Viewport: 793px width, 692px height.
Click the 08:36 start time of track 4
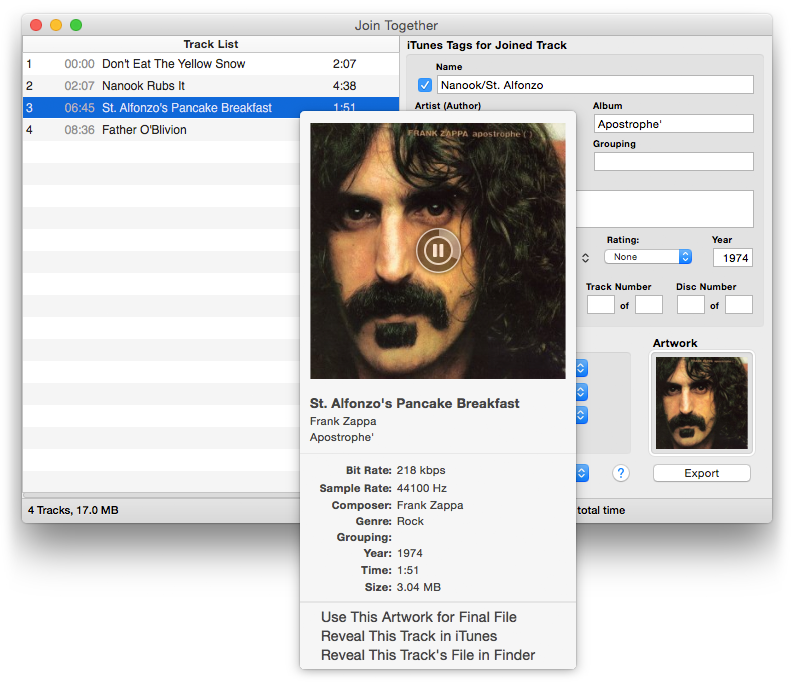(x=79, y=130)
